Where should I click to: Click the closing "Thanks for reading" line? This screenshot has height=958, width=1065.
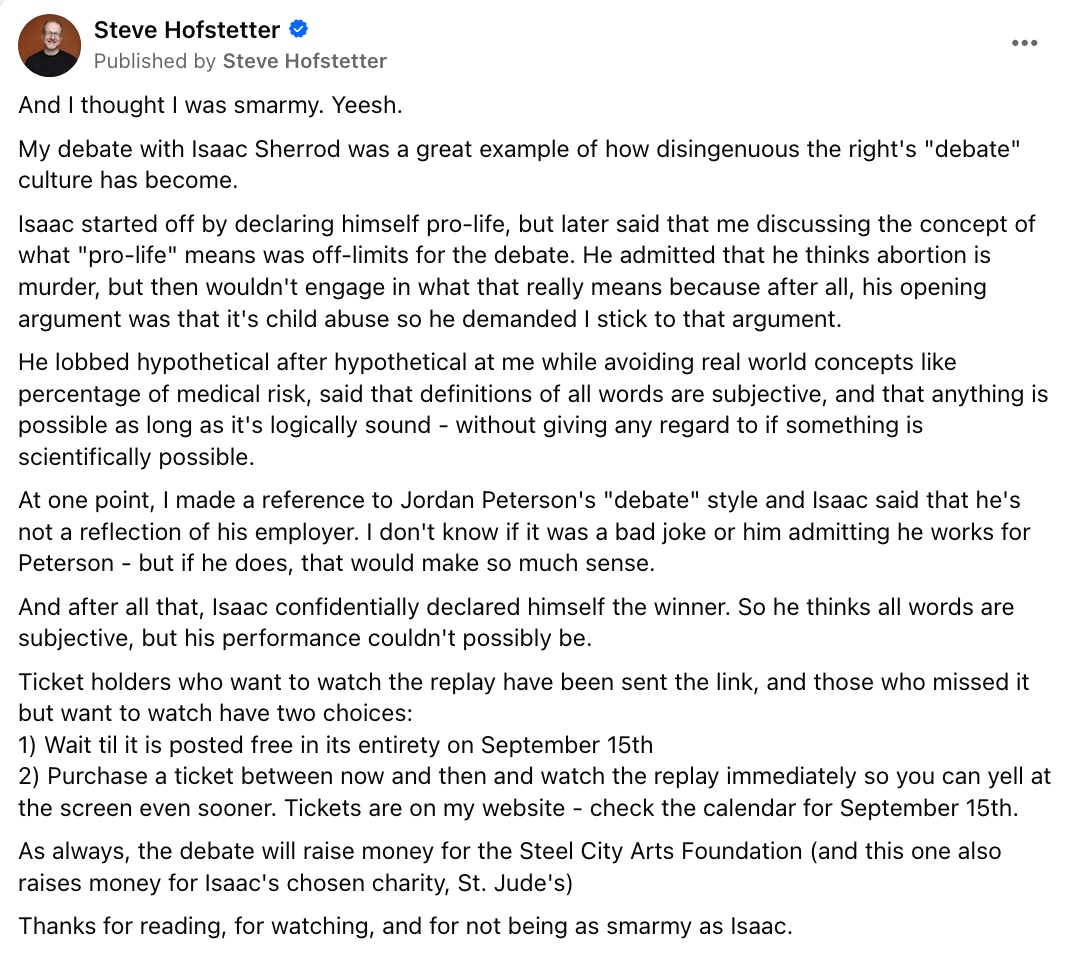pyautogui.click(x=405, y=927)
